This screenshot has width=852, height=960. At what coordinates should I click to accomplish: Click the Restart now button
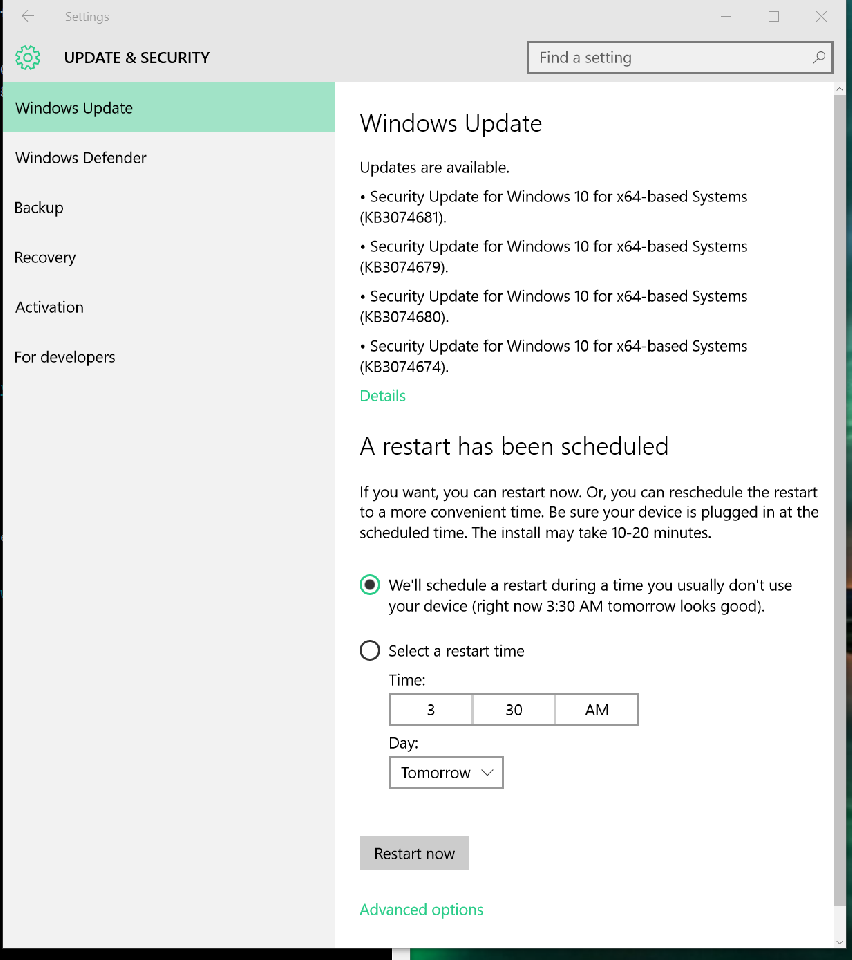pos(414,853)
